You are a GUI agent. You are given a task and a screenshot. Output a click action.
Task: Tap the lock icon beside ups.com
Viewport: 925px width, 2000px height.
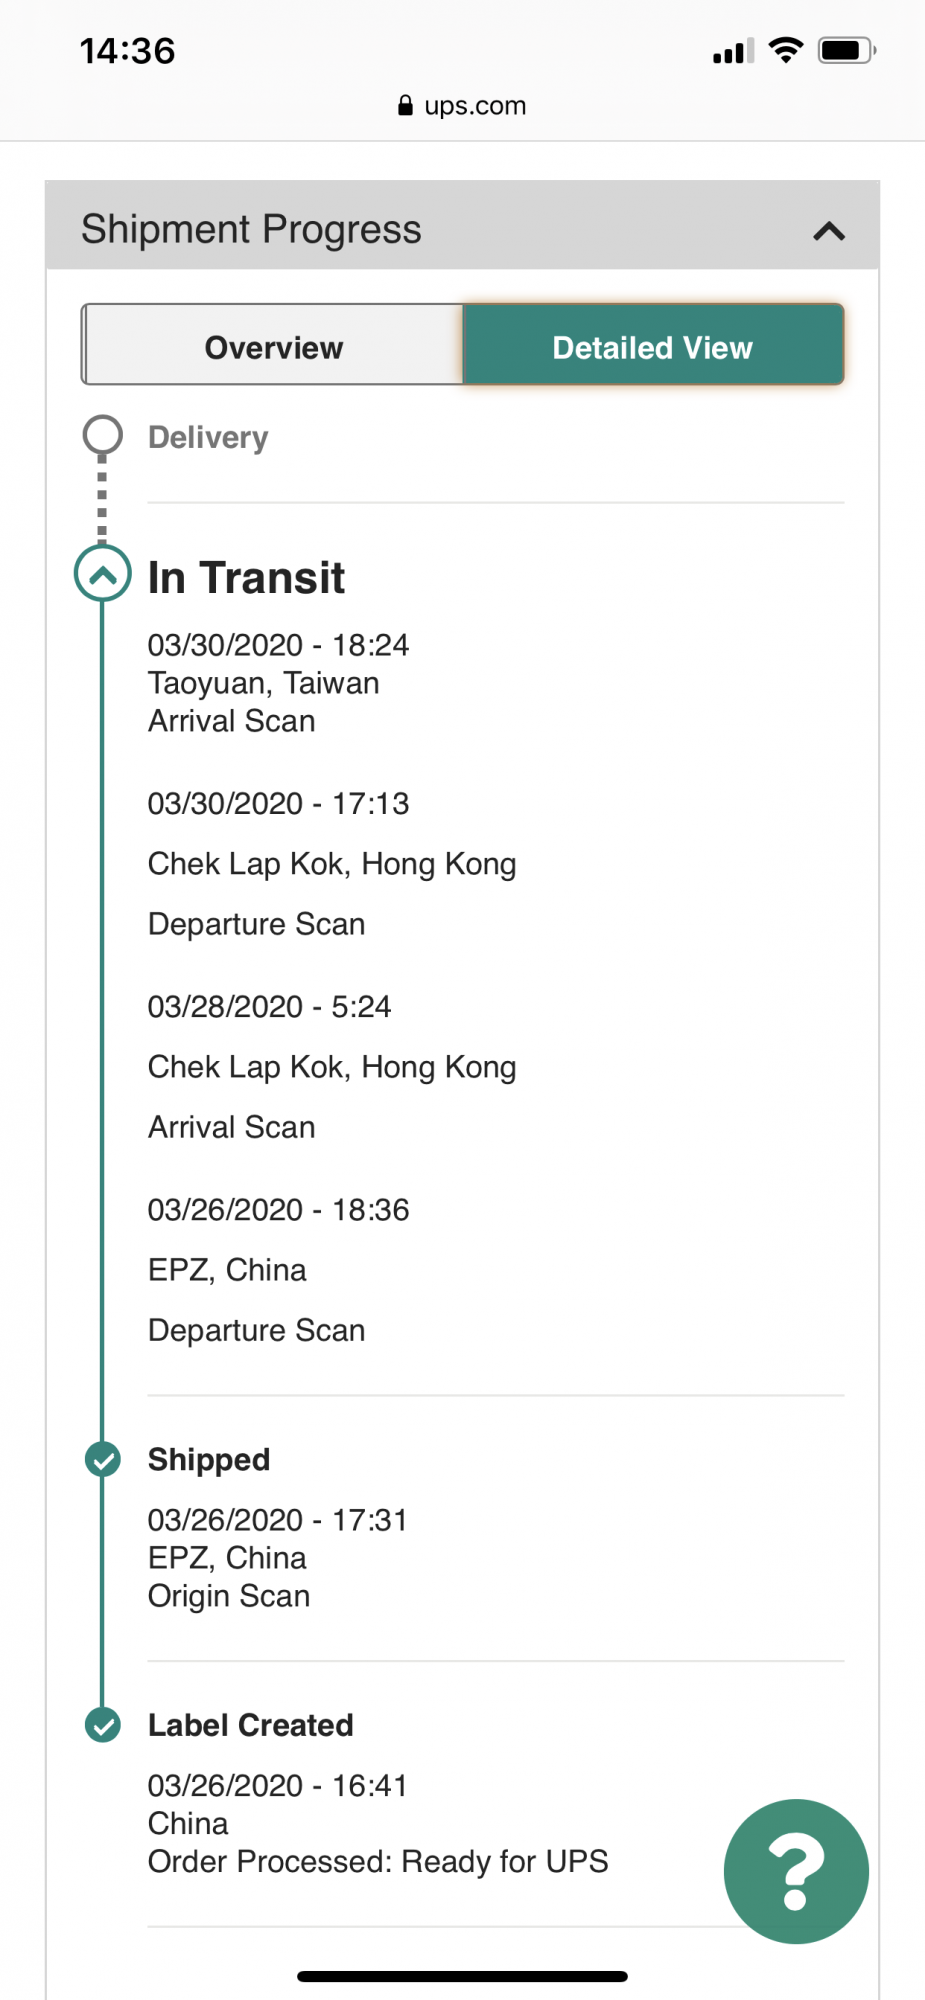[x=405, y=106]
